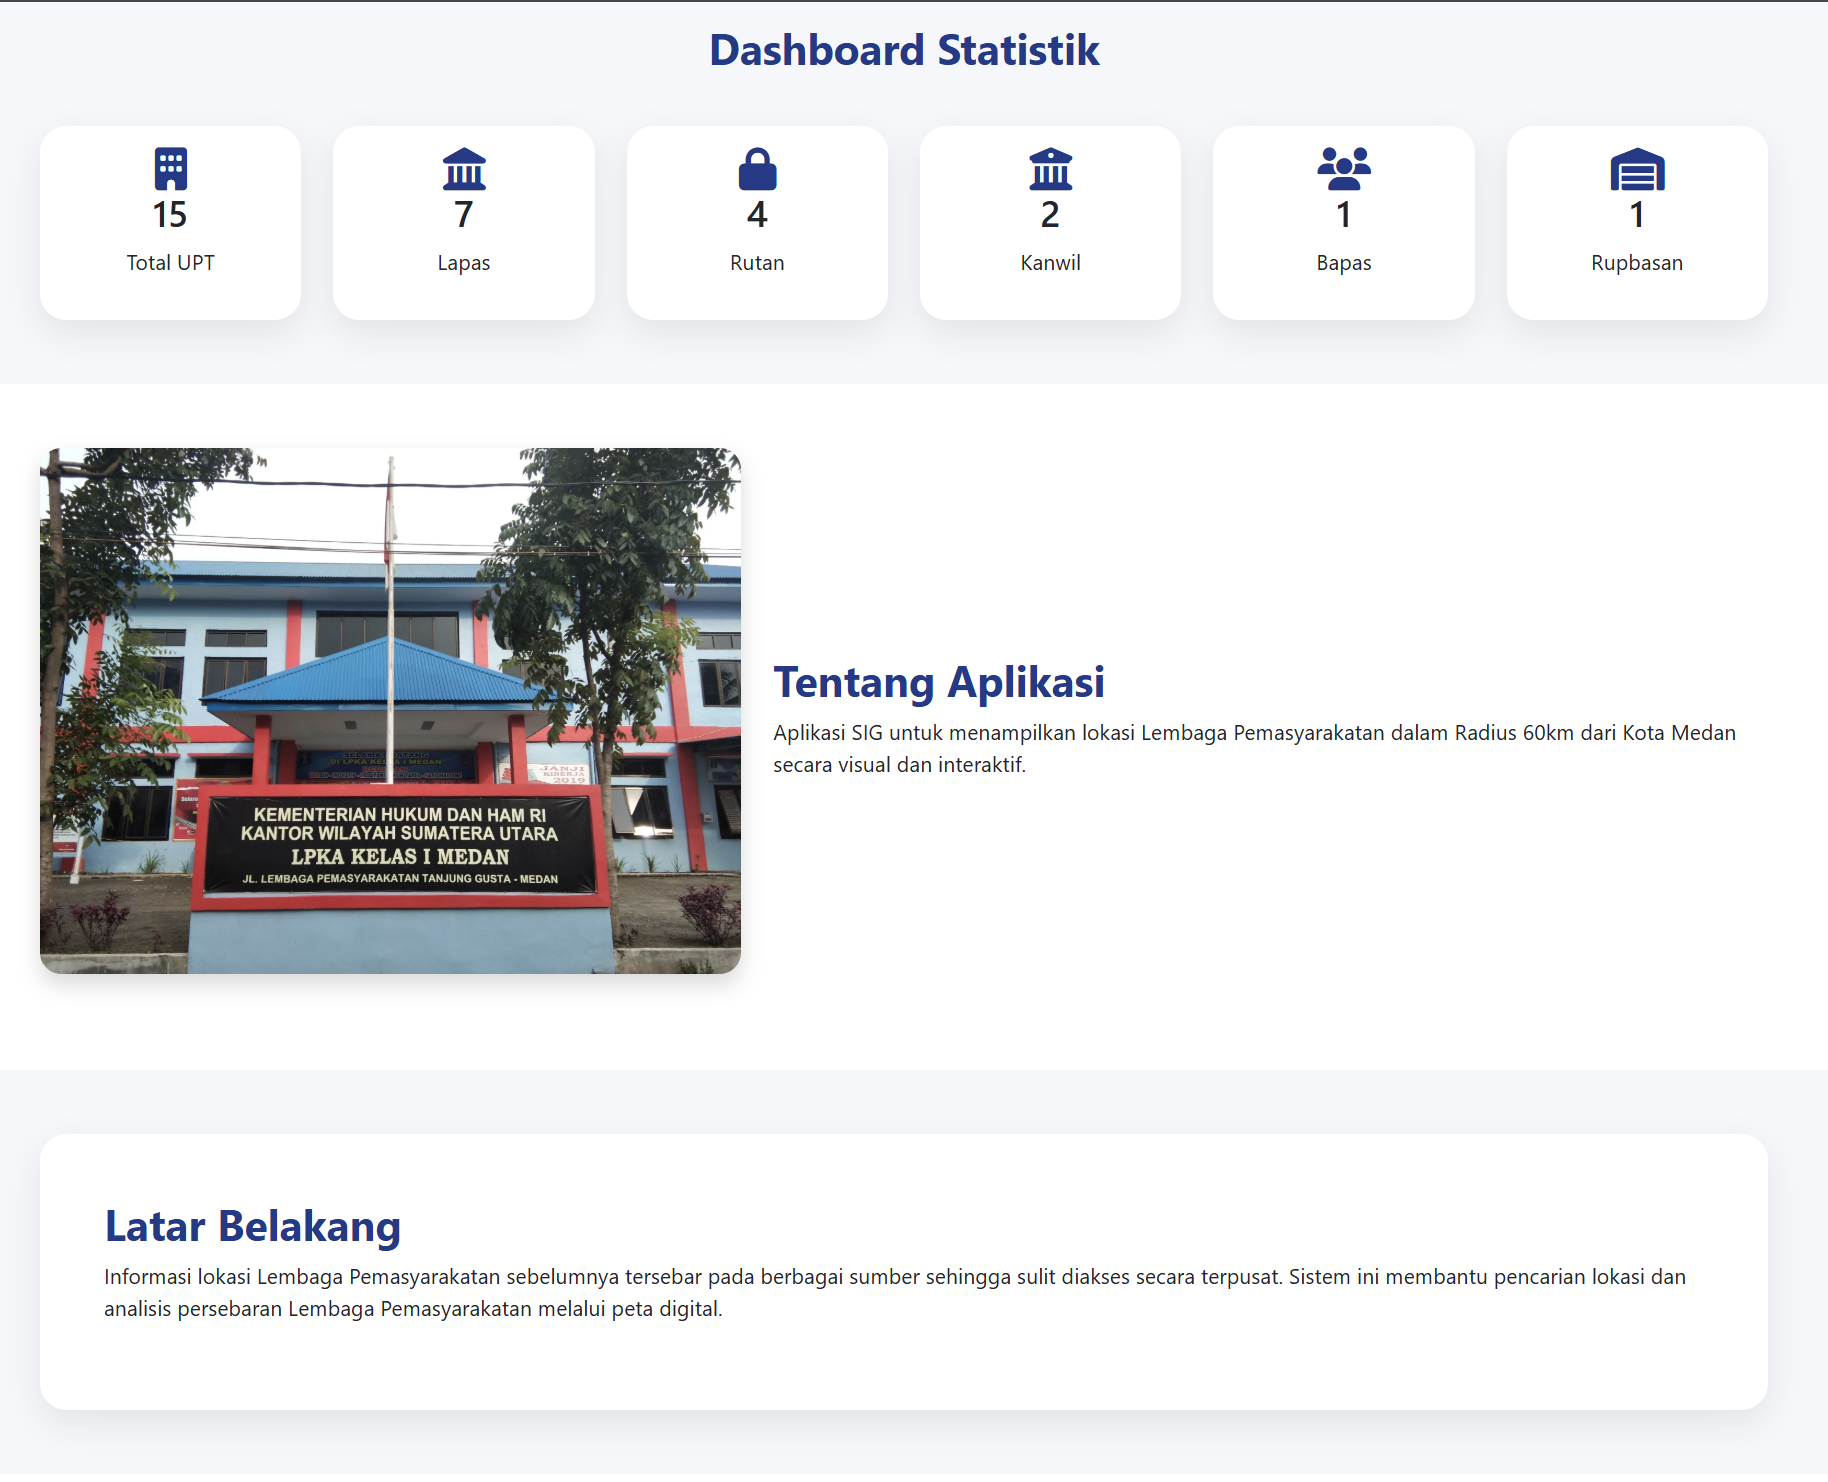1828x1482 pixels.
Task: Click the Aplikasi SIG description paragraph
Action: coord(1254,749)
